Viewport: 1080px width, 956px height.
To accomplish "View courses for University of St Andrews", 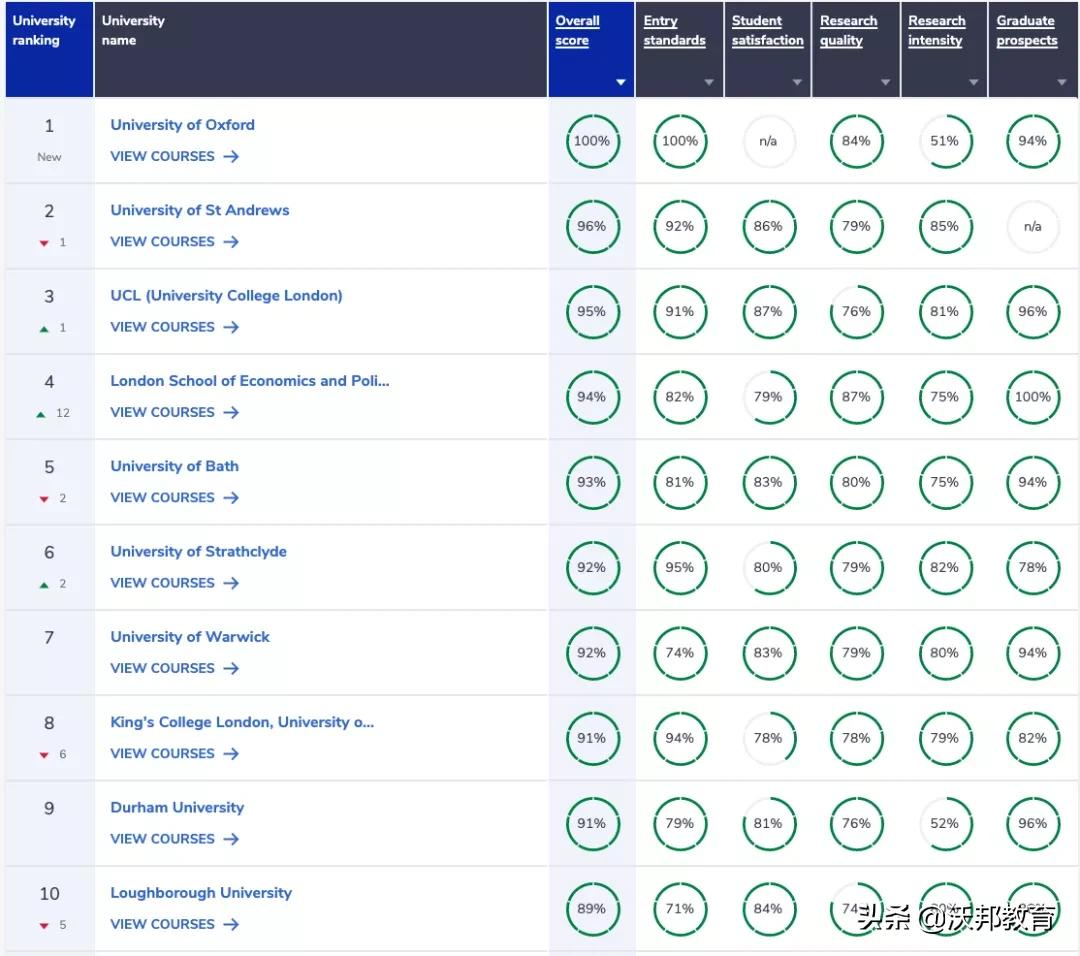I will 174,242.
